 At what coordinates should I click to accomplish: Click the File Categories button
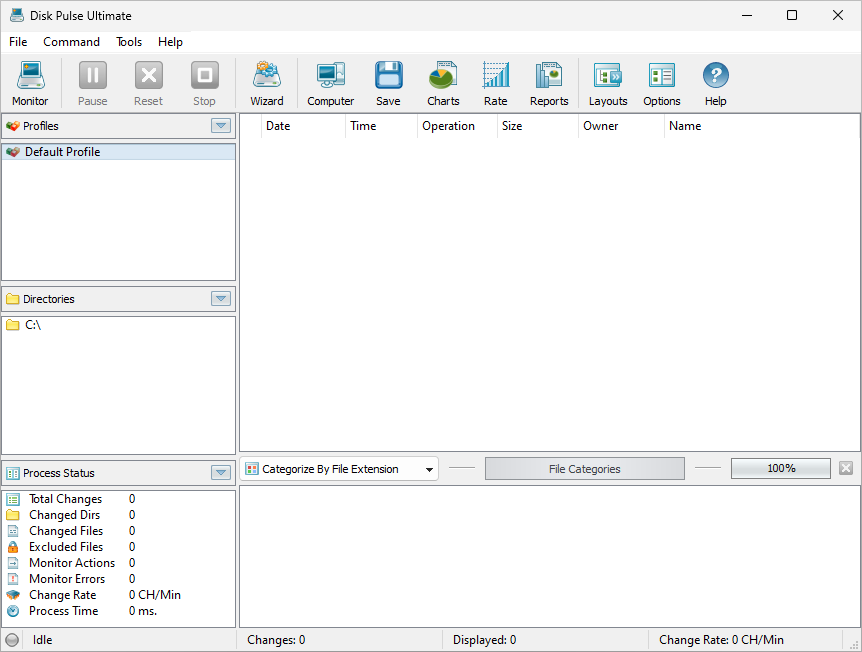(x=584, y=467)
